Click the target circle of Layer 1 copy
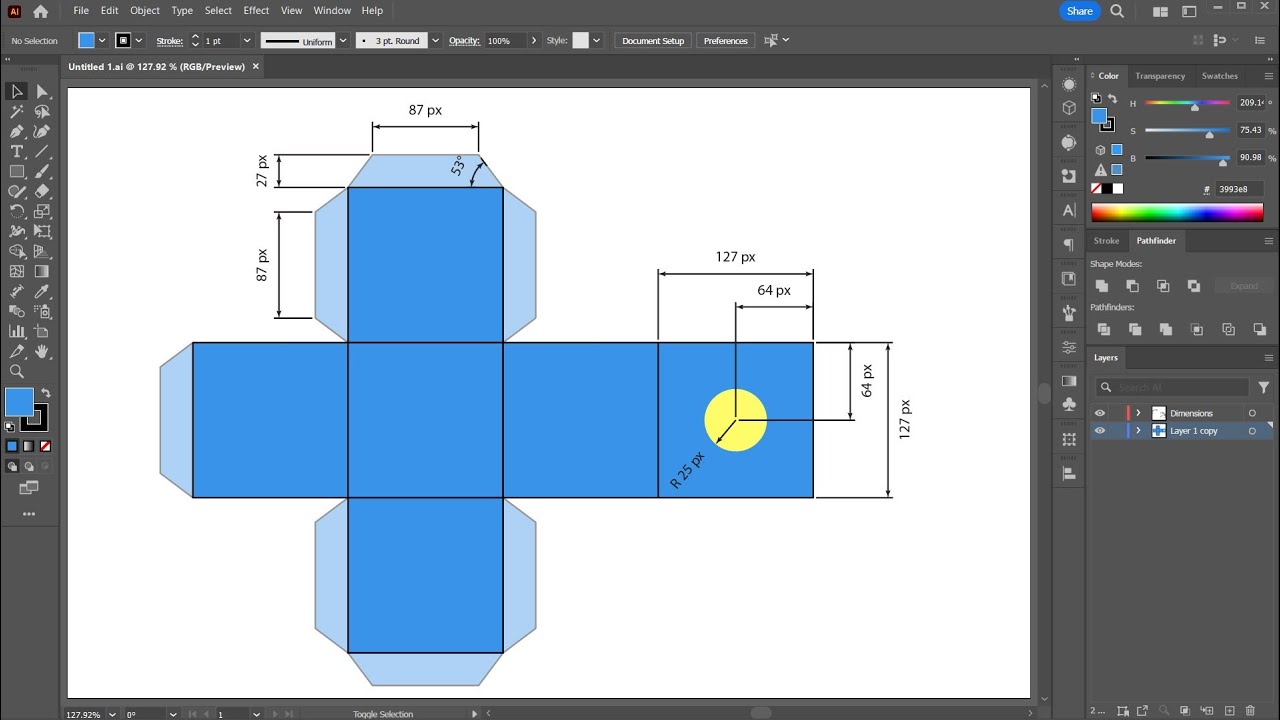Image resolution: width=1280 pixels, height=720 pixels. (x=1252, y=431)
